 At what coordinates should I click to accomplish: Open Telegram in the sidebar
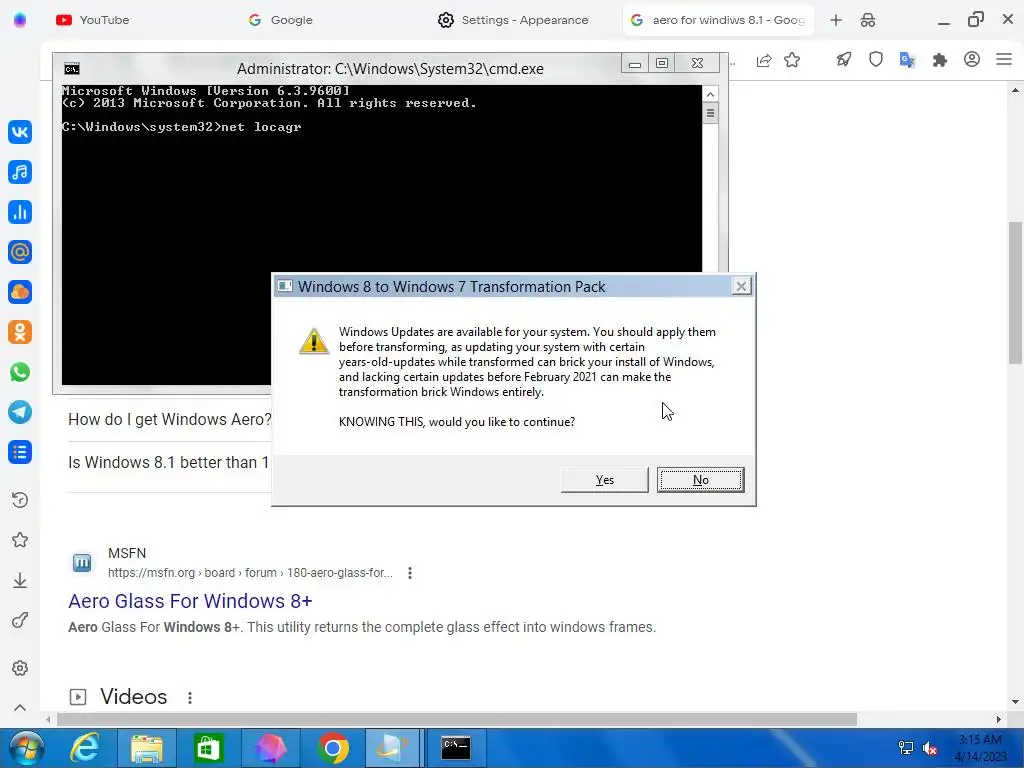click(x=20, y=412)
